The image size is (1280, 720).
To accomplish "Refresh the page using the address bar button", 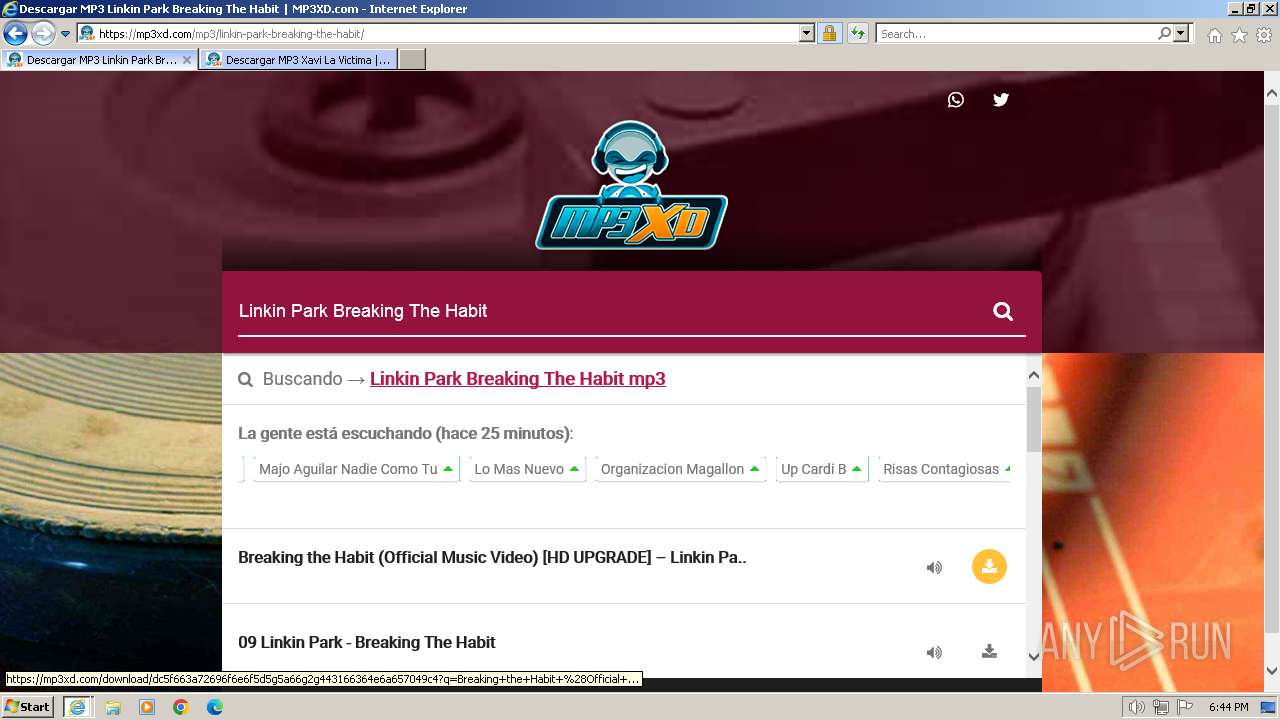I will click(857, 33).
